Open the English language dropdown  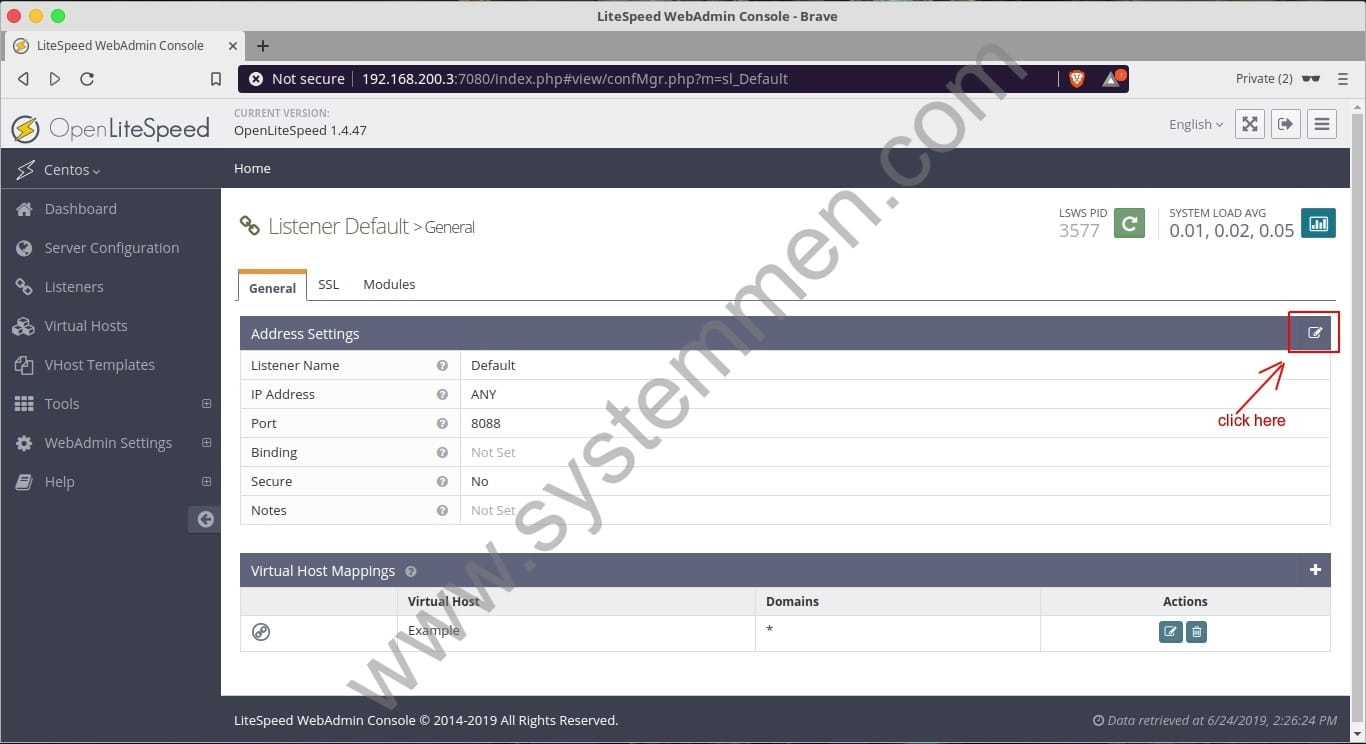(1196, 124)
